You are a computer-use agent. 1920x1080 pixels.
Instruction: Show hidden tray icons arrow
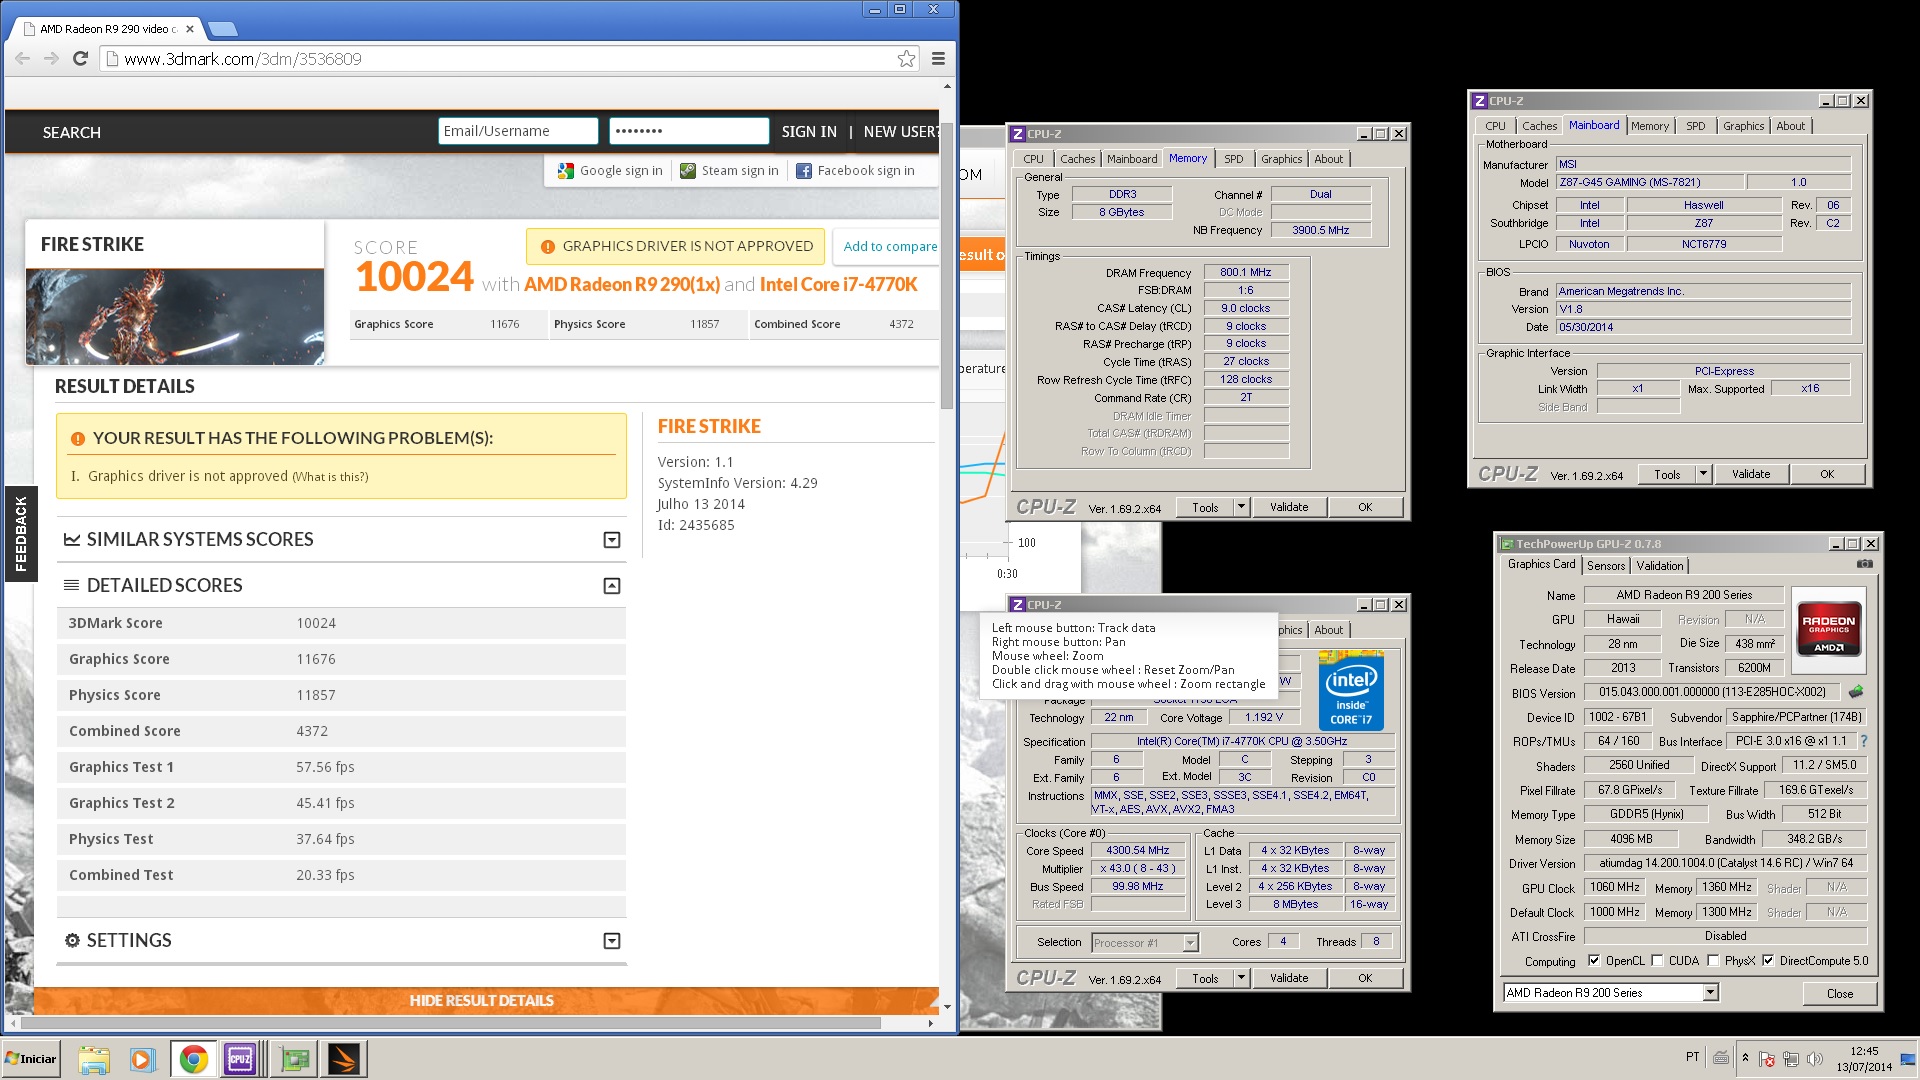pos(1745,1057)
